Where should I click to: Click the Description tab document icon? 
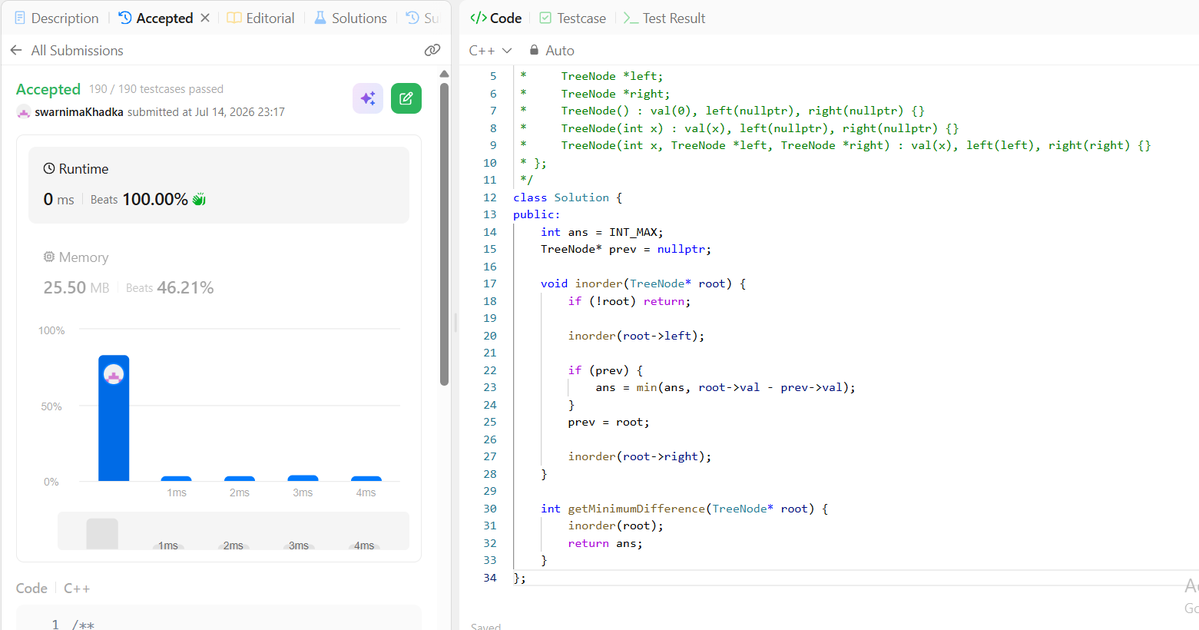click(x=20, y=18)
